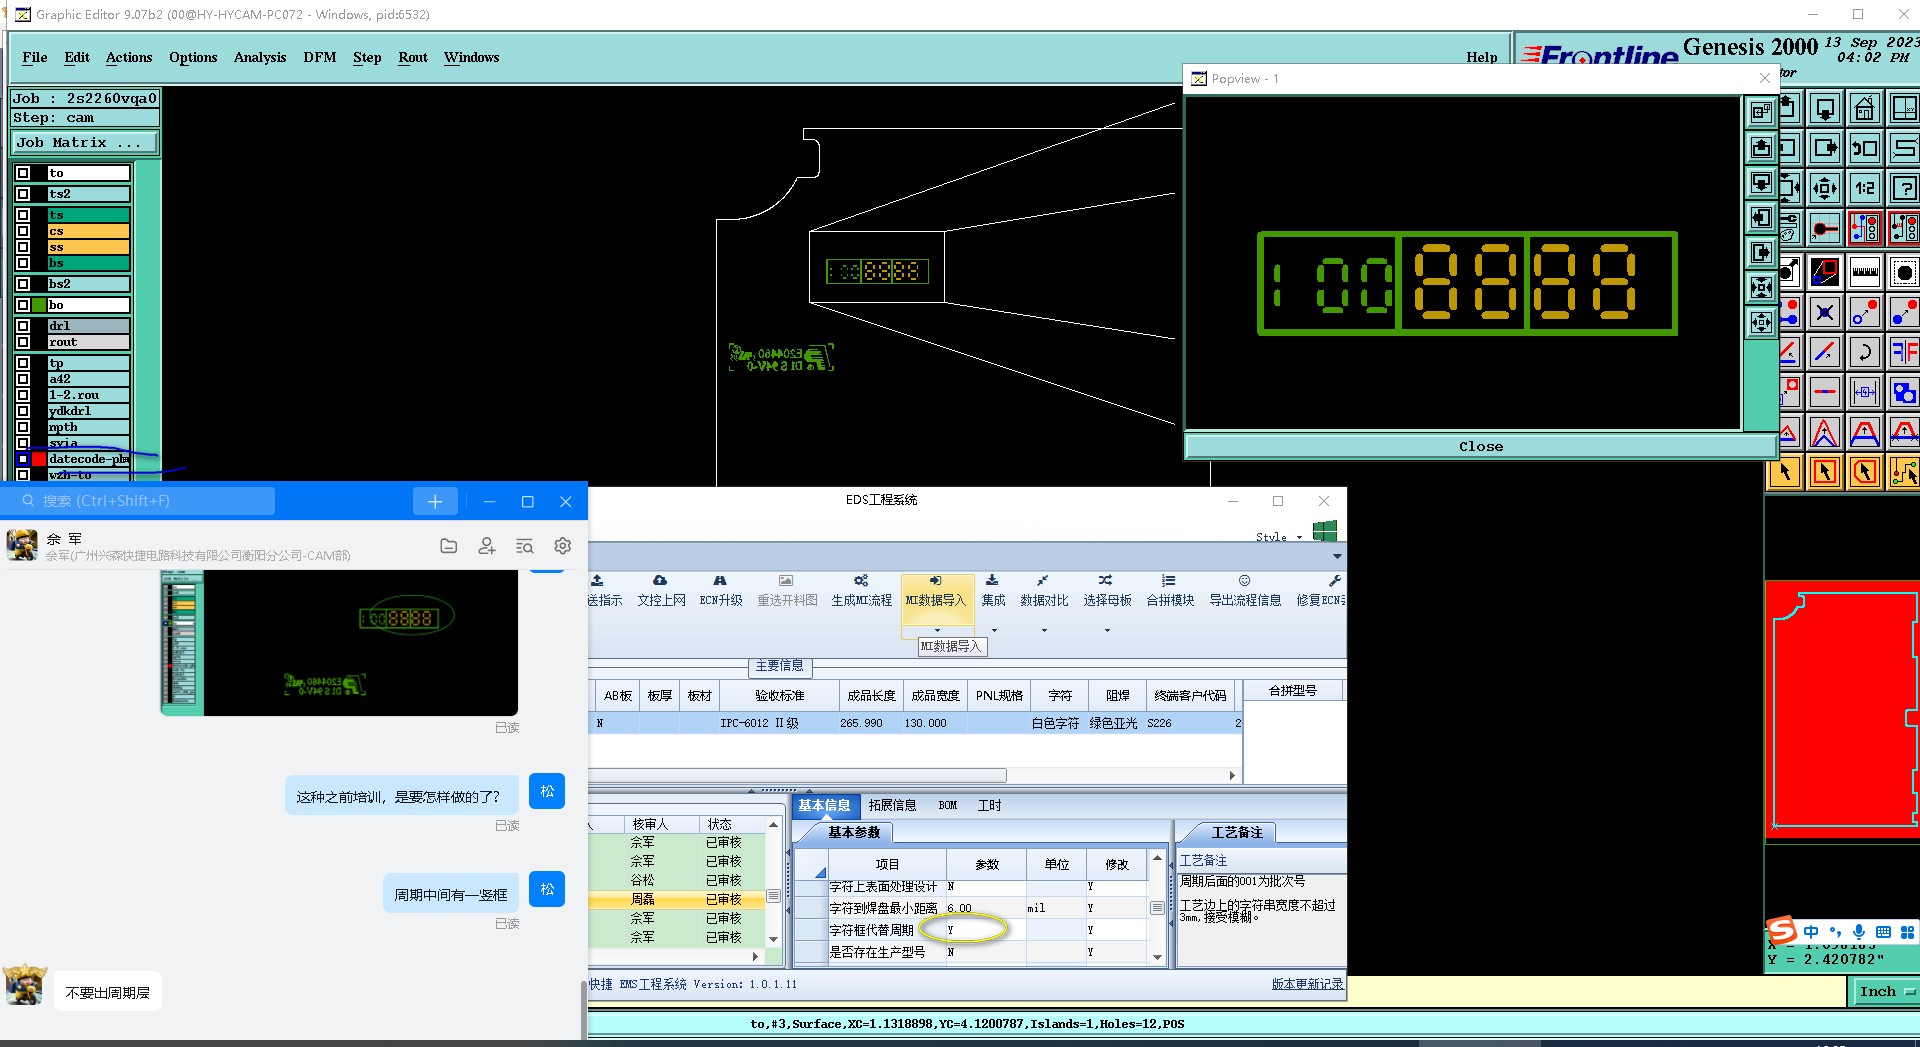Select the ruler measure tool icon
Image resolution: width=1920 pixels, height=1047 pixels.
coord(1864,272)
